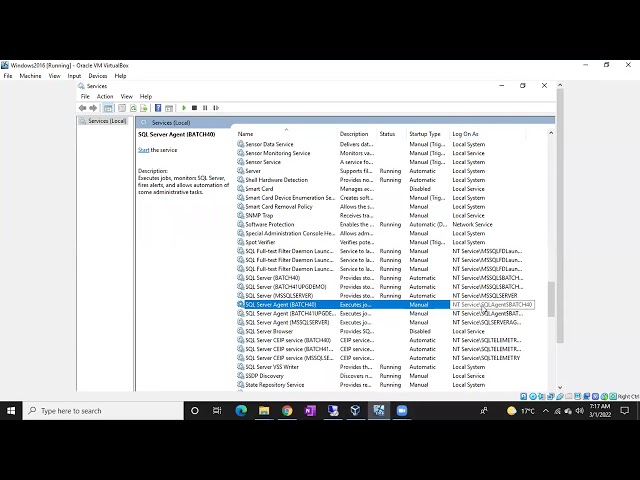Open File Explorer from the taskbar

[264, 411]
